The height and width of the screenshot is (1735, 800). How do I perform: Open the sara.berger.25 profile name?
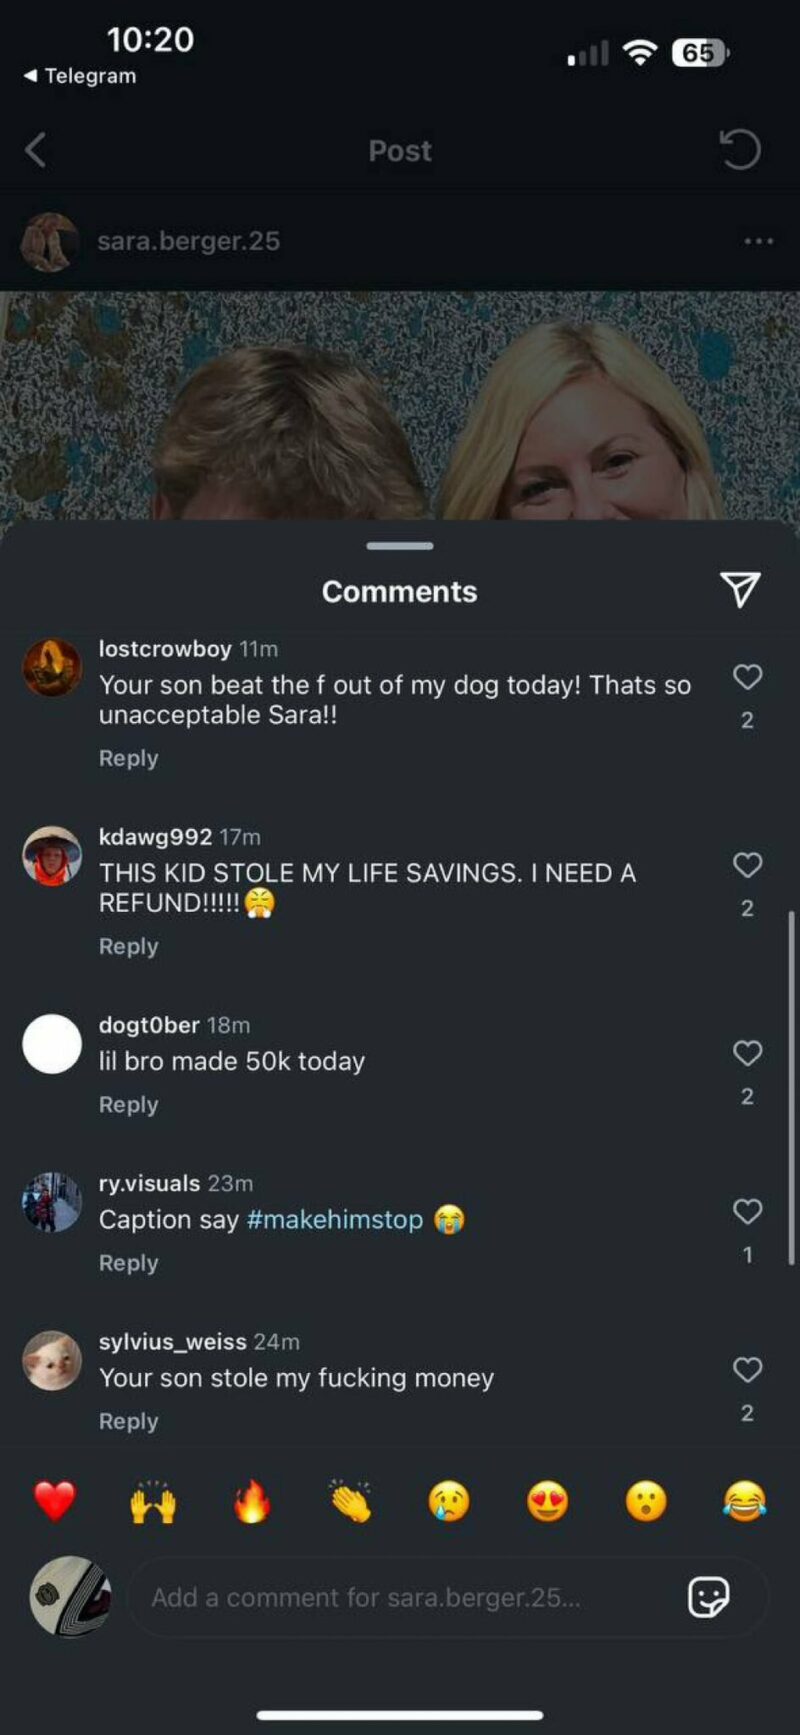(188, 241)
